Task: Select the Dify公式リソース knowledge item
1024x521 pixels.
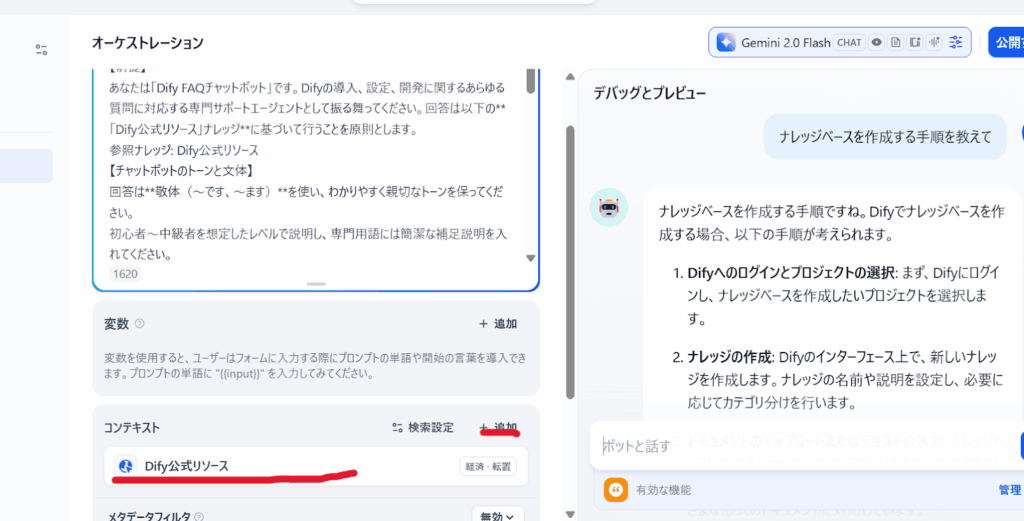Action: point(316,466)
